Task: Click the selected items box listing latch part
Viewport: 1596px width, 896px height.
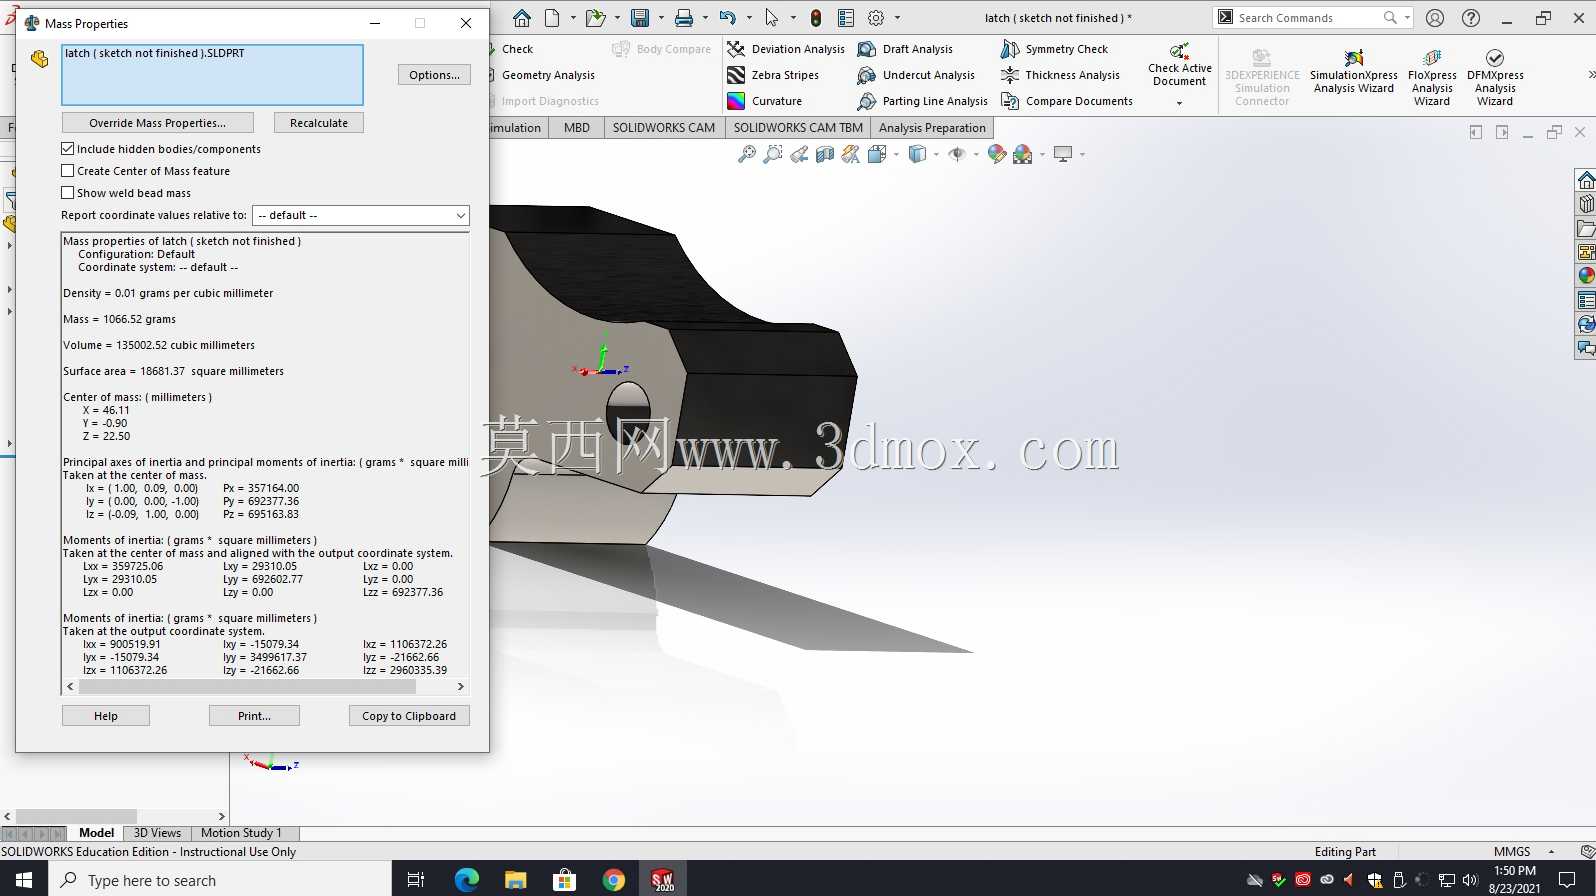Action: (x=212, y=75)
